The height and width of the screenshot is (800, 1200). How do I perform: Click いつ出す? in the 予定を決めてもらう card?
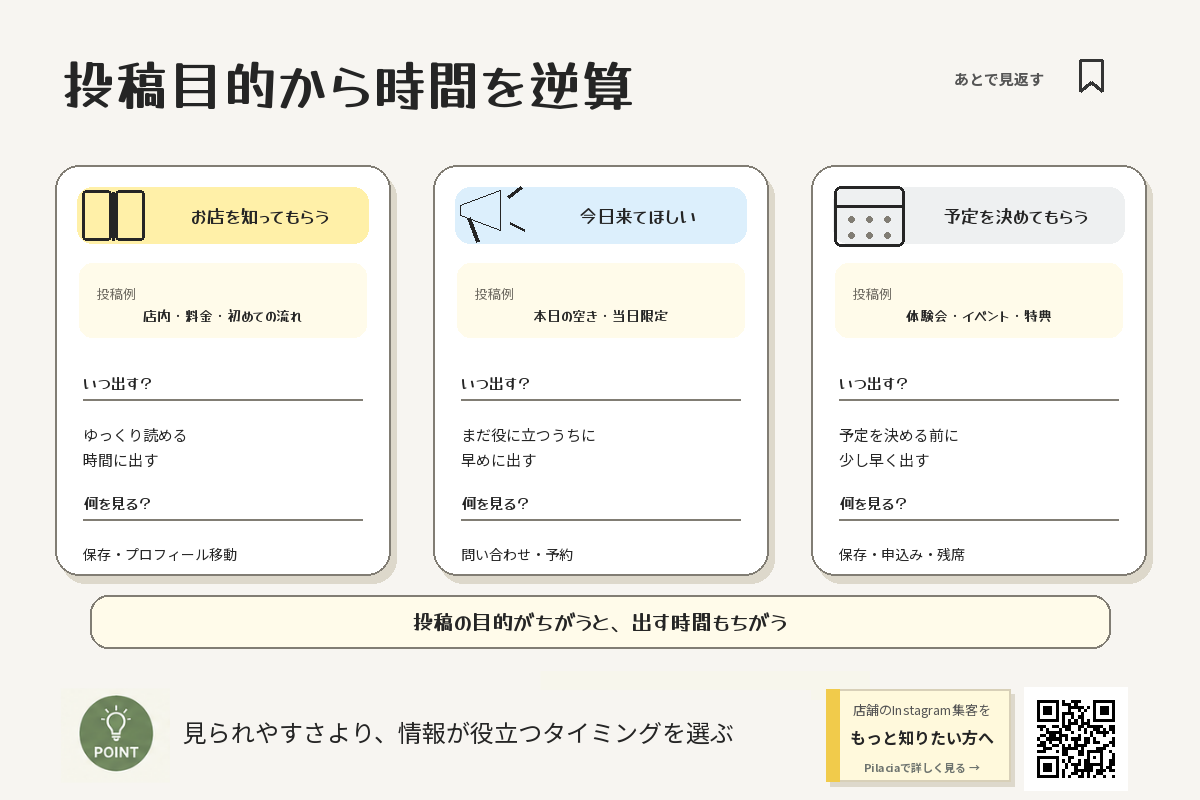point(874,384)
